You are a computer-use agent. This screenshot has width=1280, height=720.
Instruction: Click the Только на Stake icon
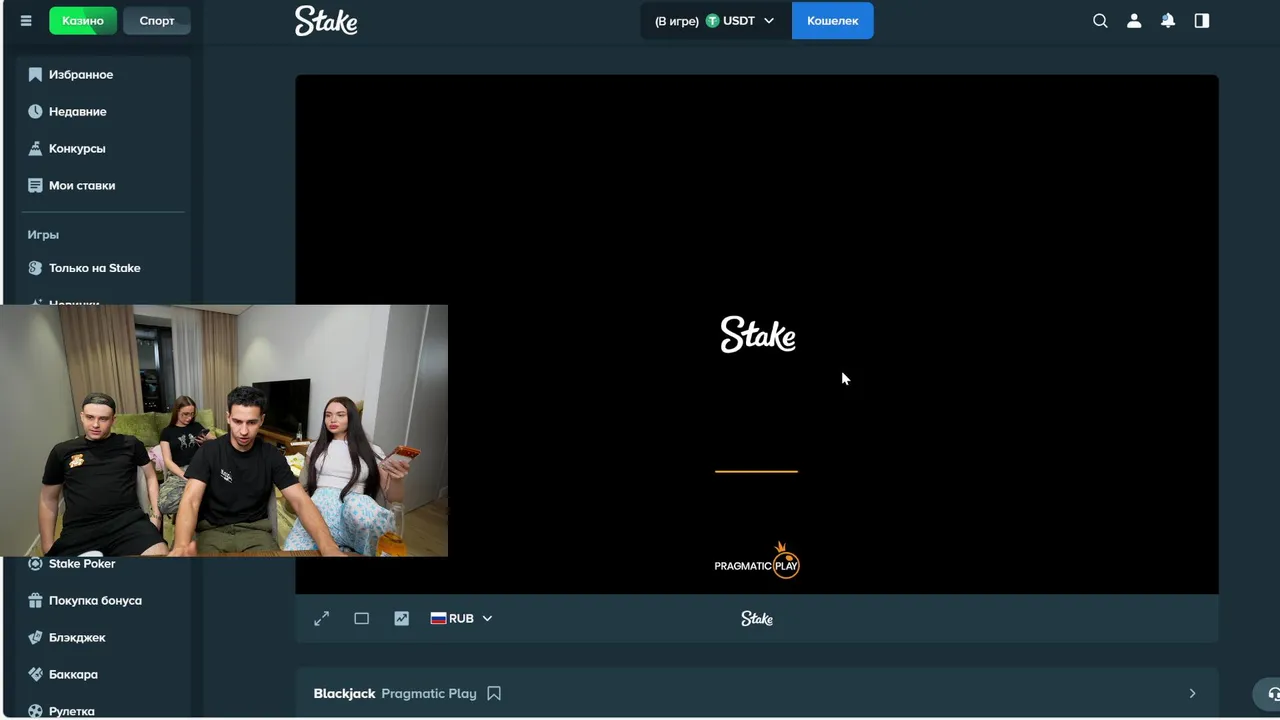[35, 268]
